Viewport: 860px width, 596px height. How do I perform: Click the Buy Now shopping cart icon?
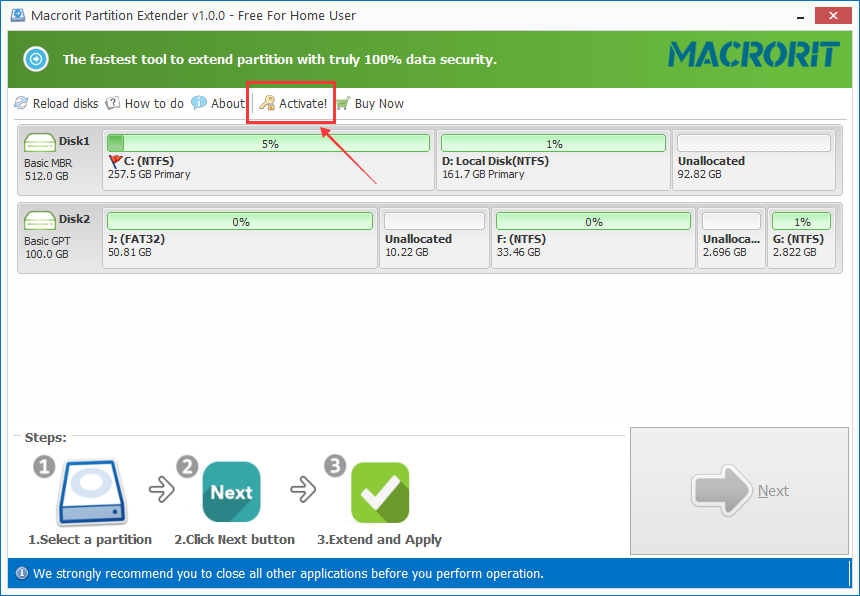click(343, 103)
